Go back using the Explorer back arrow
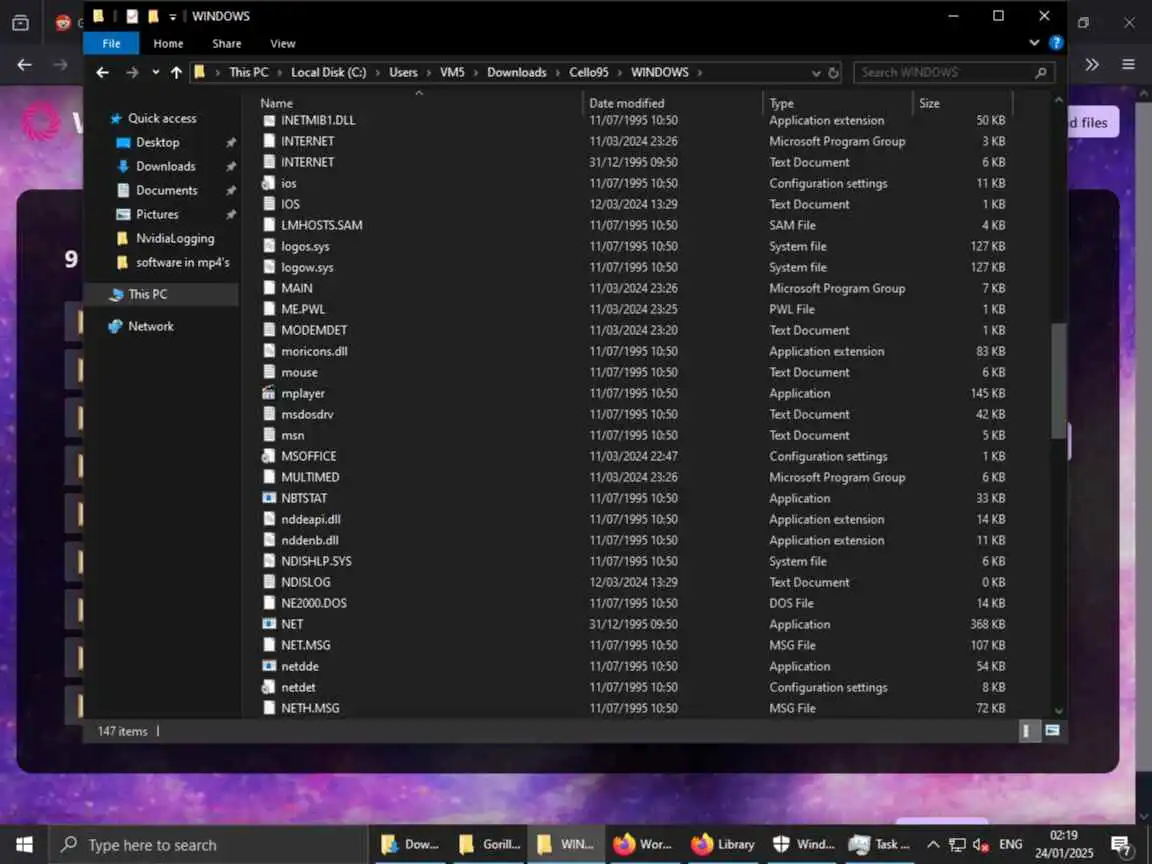 click(x=103, y=72)
